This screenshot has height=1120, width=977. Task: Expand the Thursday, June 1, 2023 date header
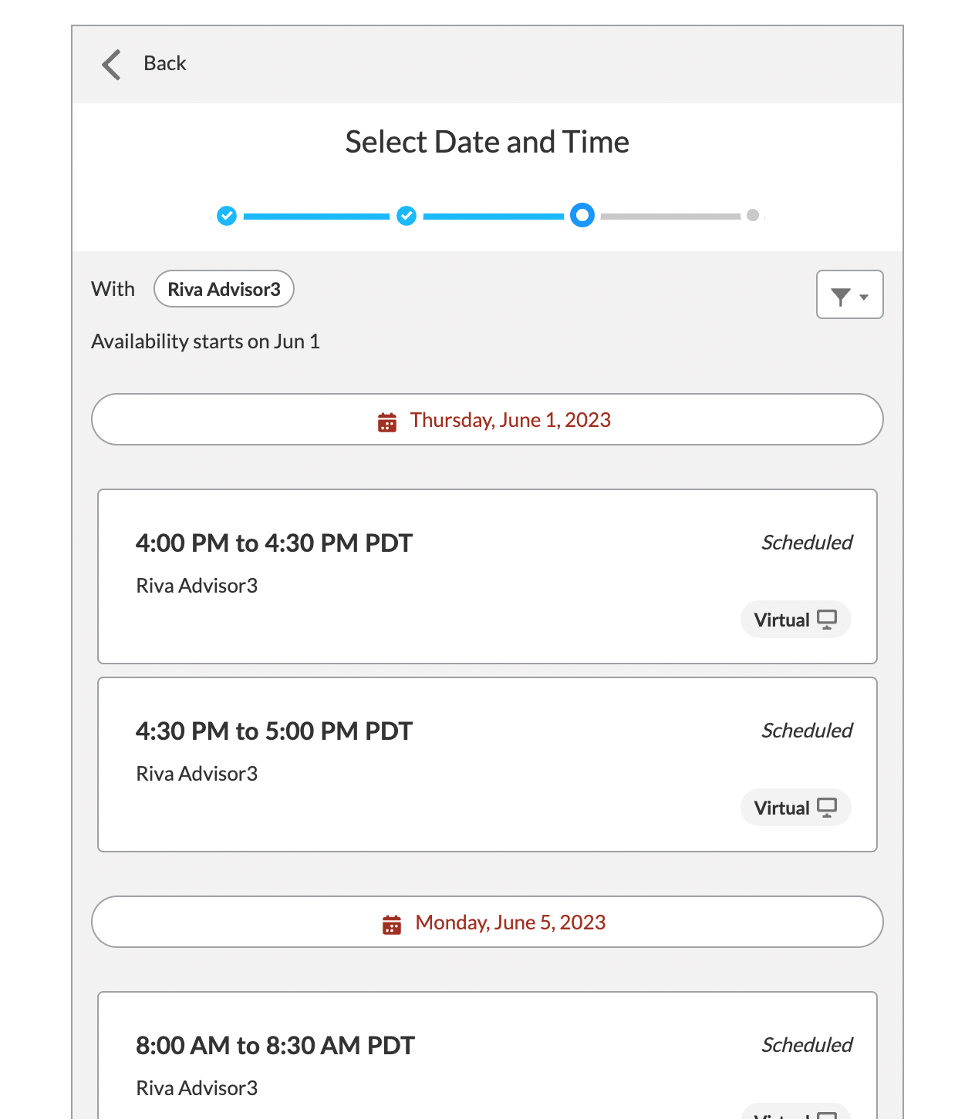pos(487,420)
